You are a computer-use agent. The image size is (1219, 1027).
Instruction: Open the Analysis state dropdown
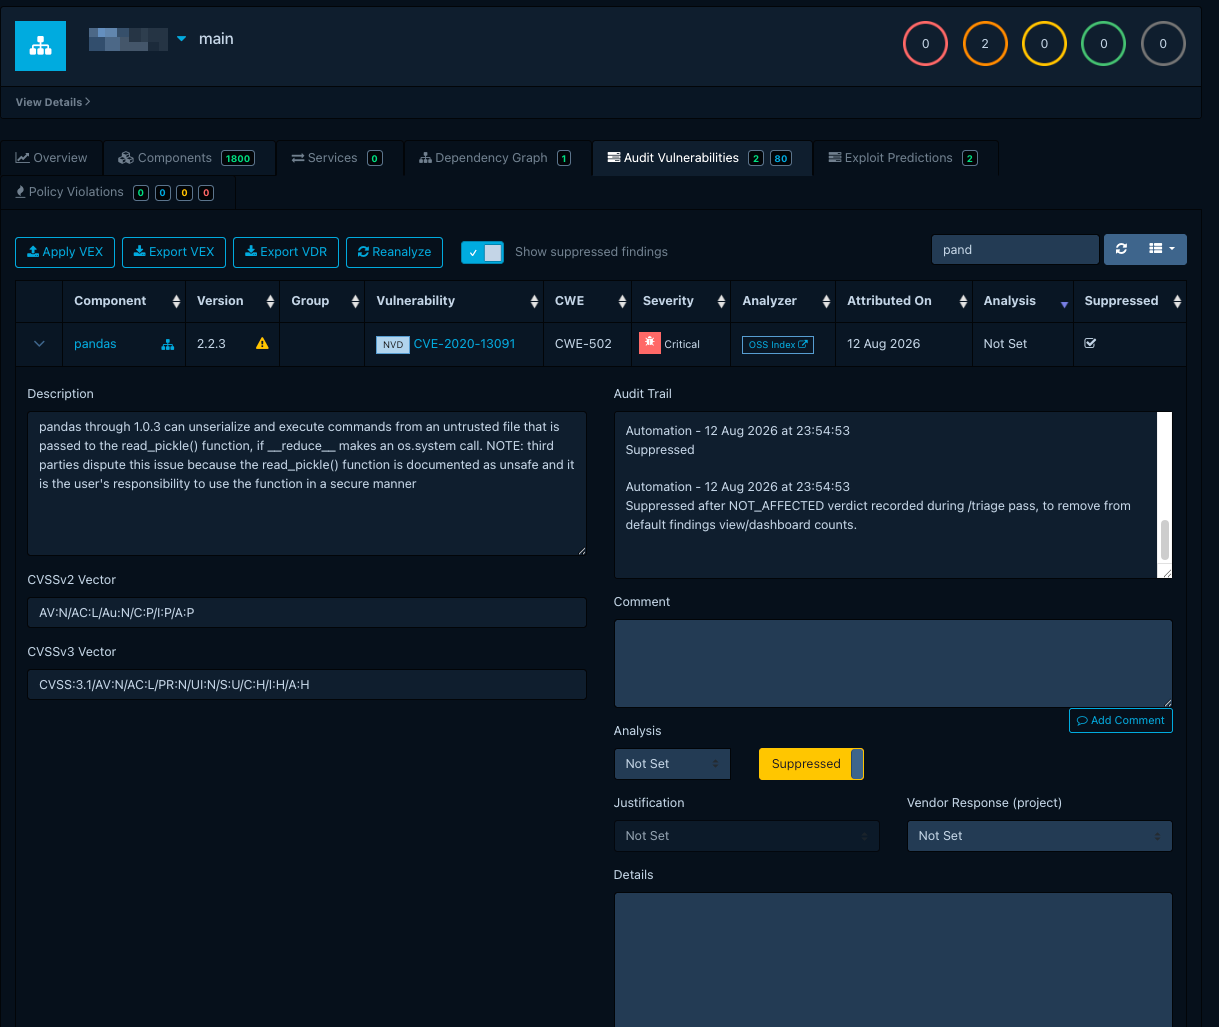672,764
